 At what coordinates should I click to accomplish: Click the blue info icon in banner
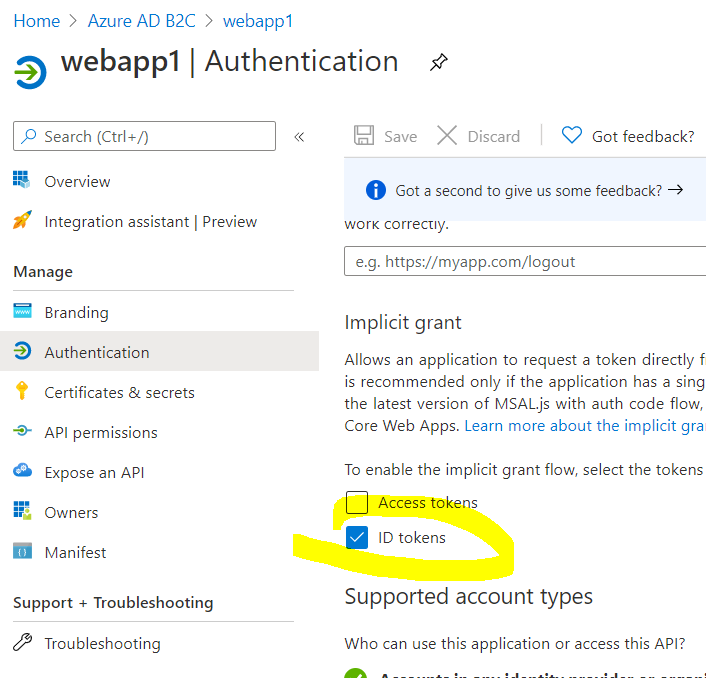tap(376, 190)
